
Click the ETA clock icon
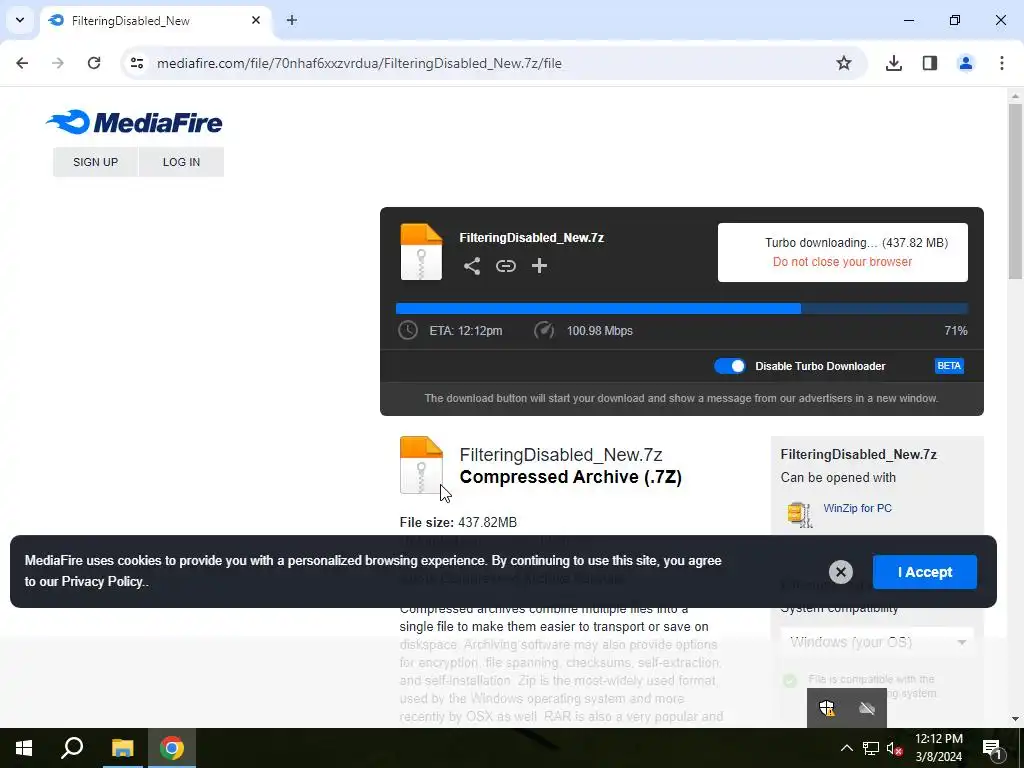click(408, 330)
